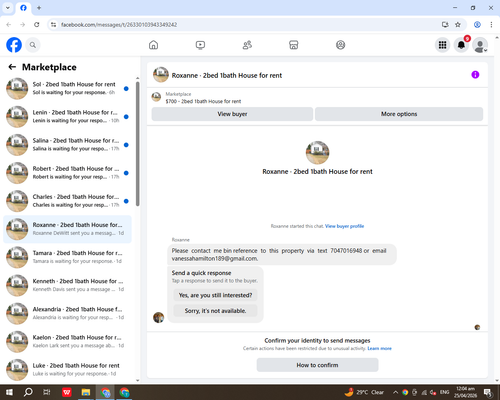The width and height of the screenshot is (500, 400).
Task: Open Facebook search magnifier
Action: (33, 45)
